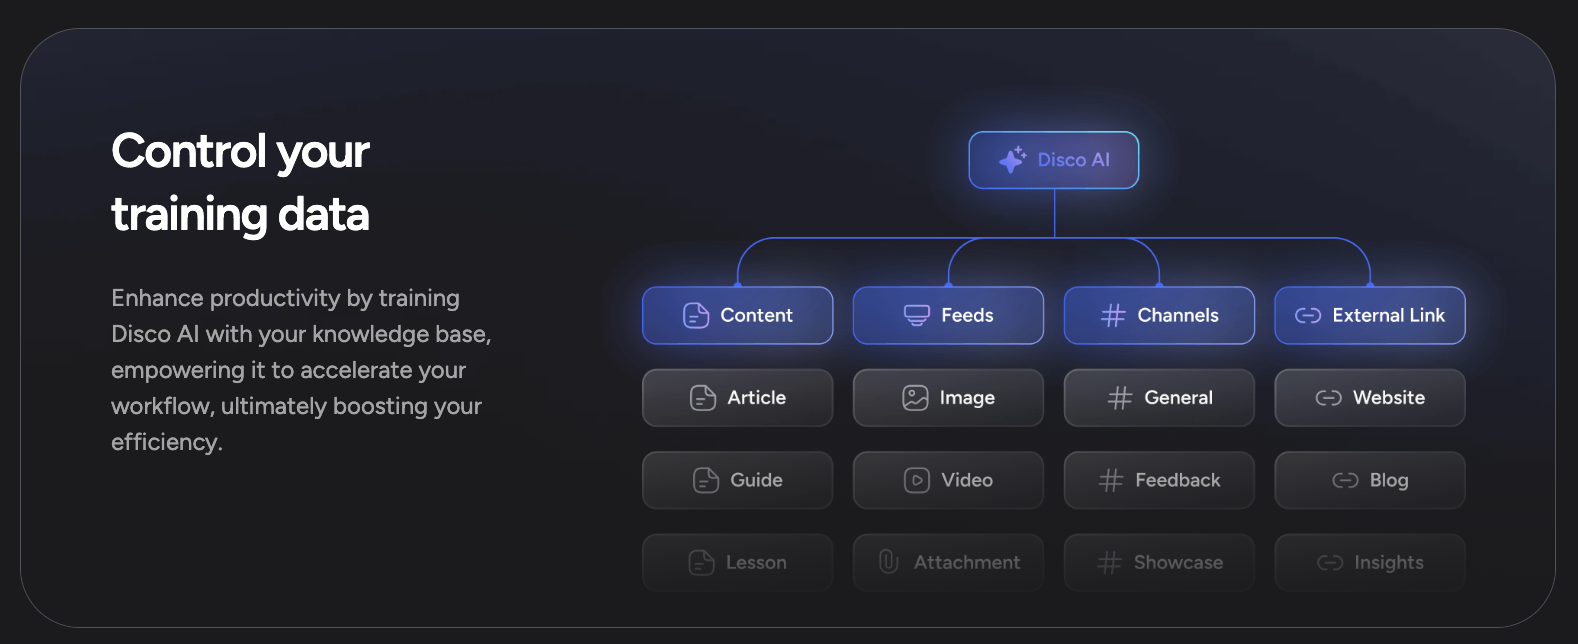1578x644 pixels.
Task: Click the faded Lesson node
Action: pos(738,562)
